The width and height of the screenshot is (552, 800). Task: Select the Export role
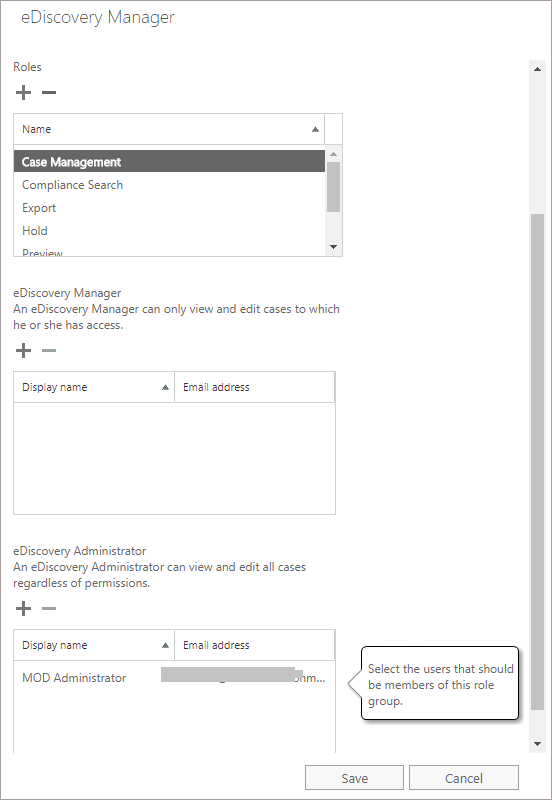[169, 208]
